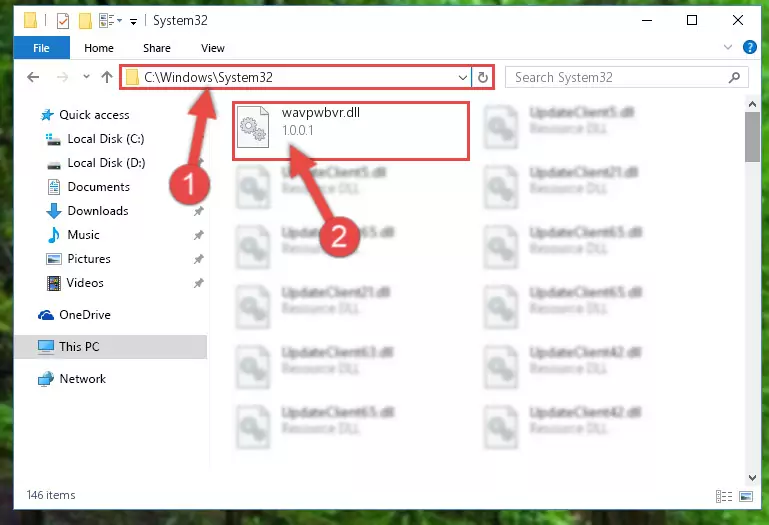
Task: Select the wavpwbvr.dll file
Action: click(x=351, y=131)
